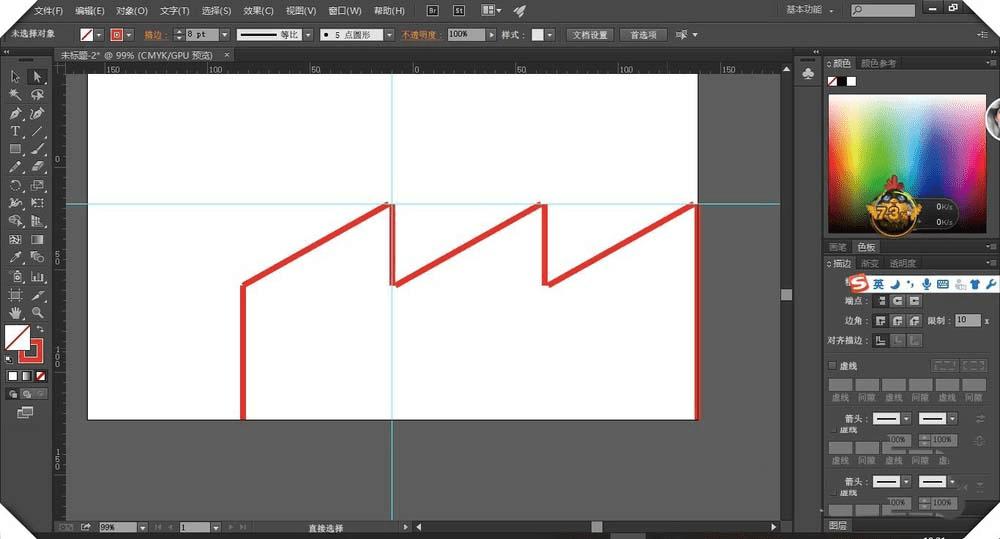Open the 效果(C) menu
Viewport: 1000px width, 539px height.
pyautogui.click(x=258, y=11)
